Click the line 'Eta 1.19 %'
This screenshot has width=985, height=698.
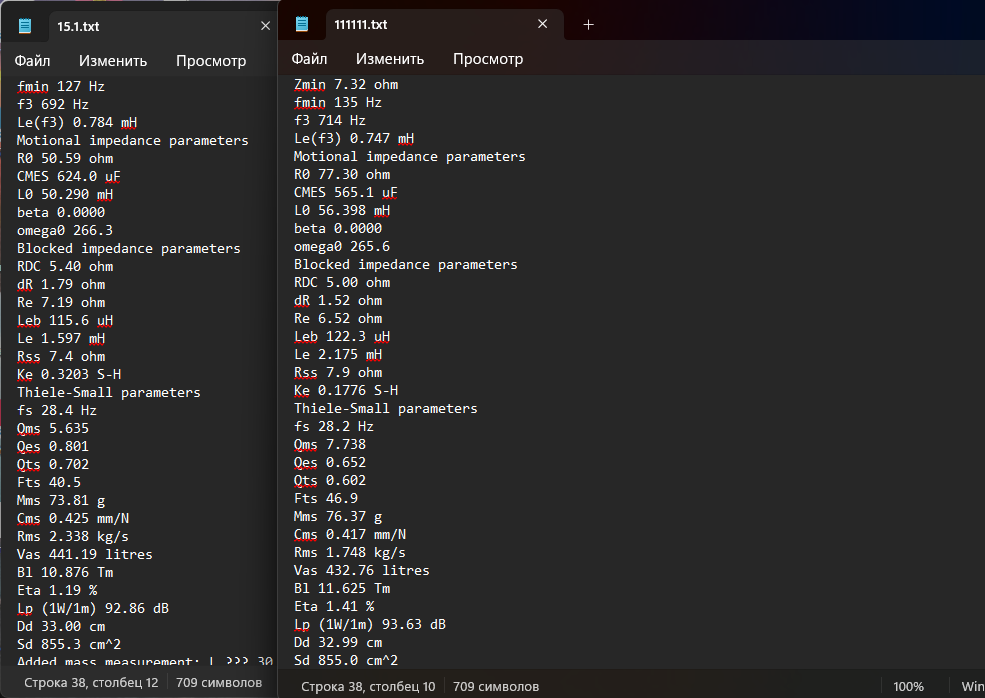[57, 591]
